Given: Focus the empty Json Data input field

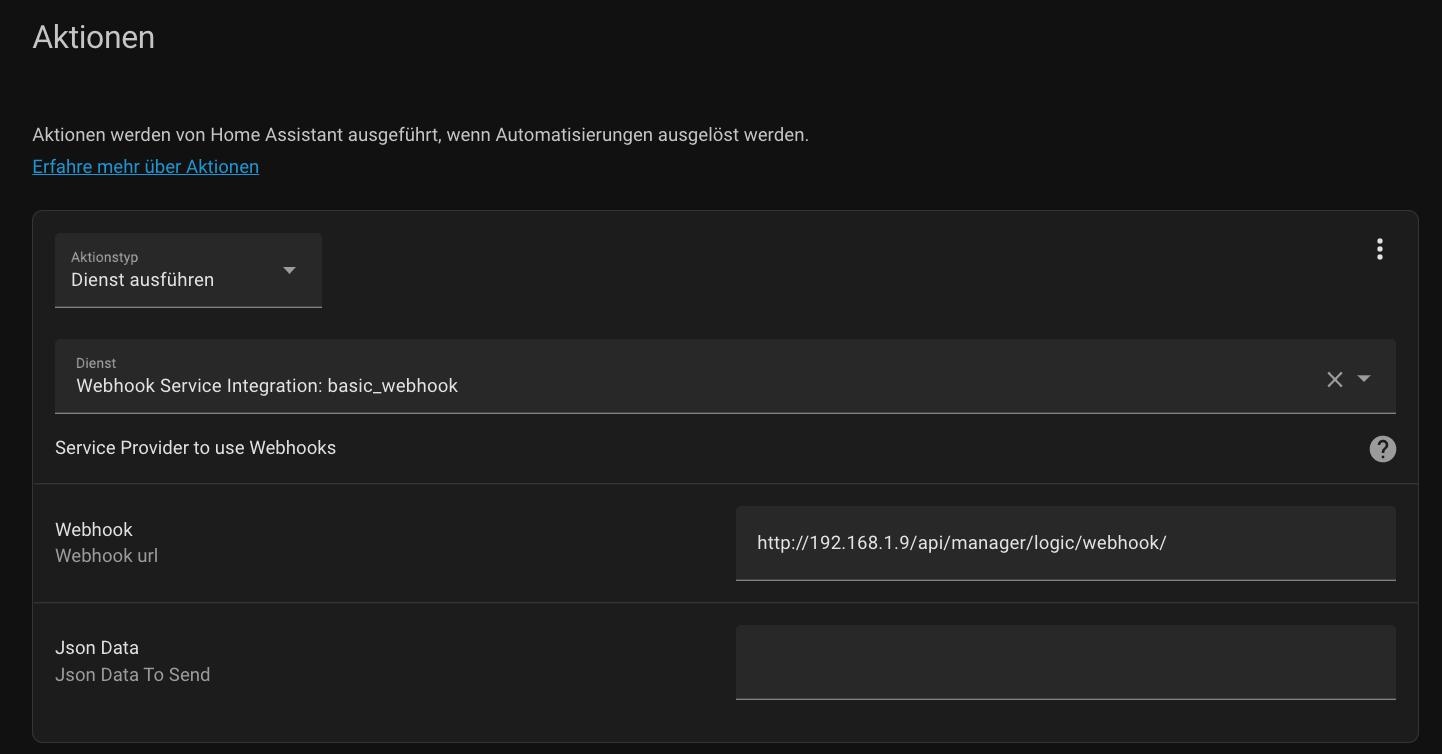Looking at the screenshot, I should point(1065,661).
